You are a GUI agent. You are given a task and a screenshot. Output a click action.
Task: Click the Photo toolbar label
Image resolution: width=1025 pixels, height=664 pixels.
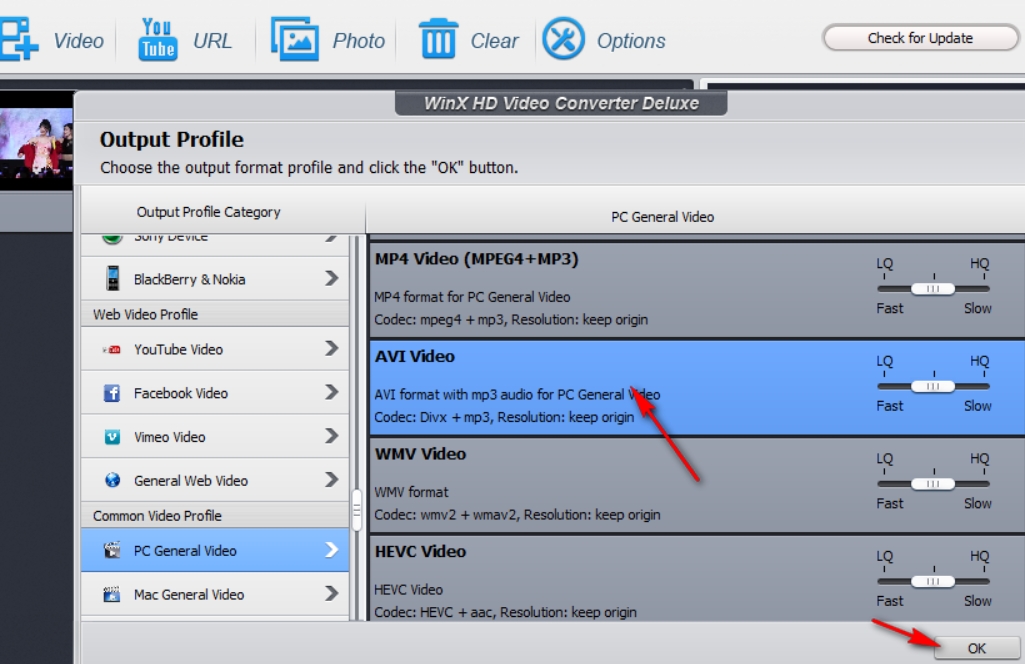coord(359,41)
